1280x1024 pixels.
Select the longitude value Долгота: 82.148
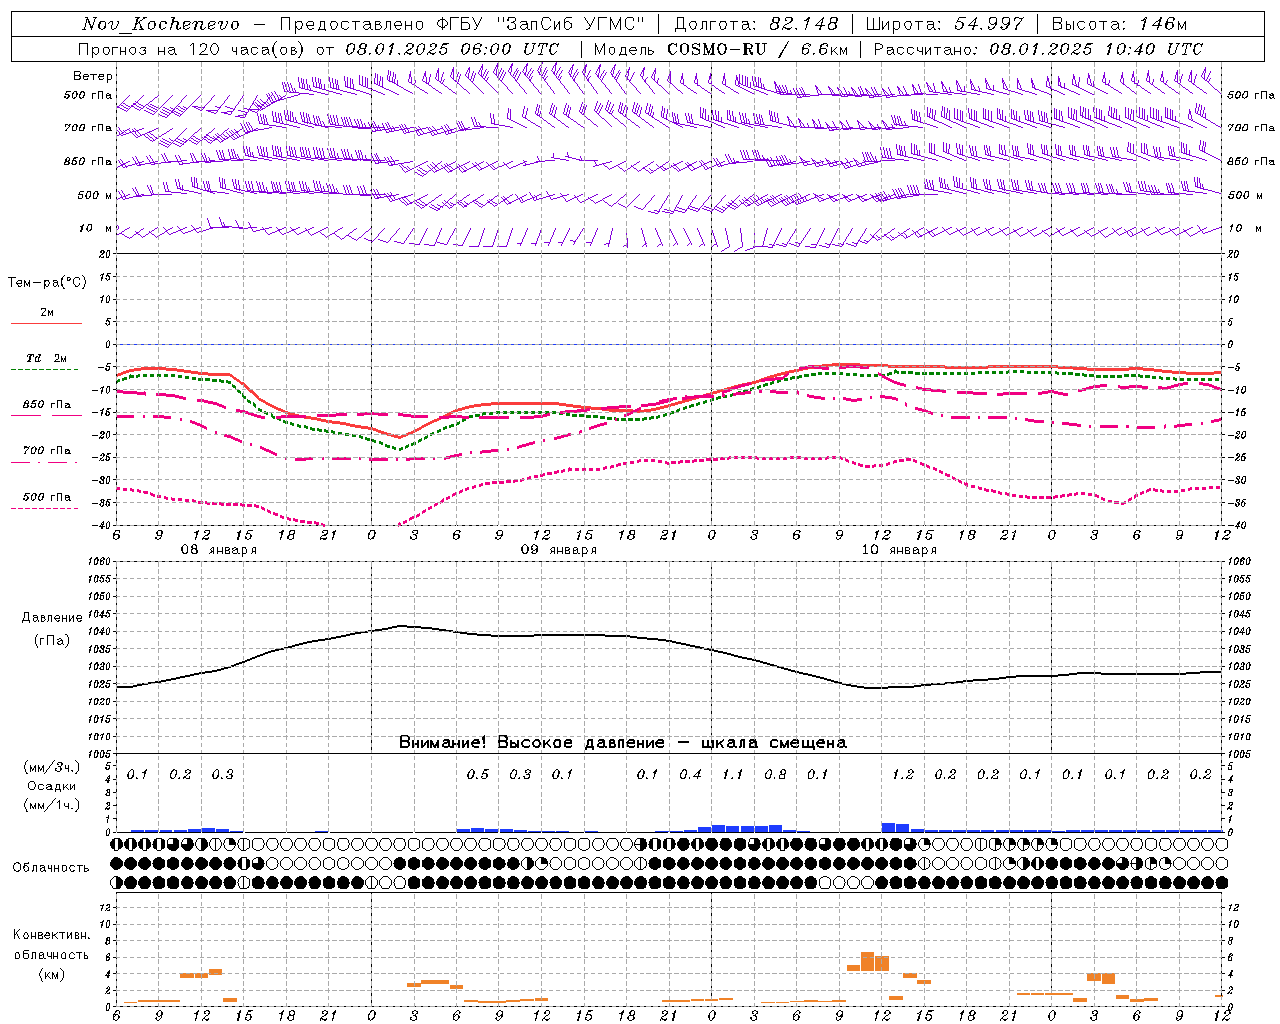point(756,24)
